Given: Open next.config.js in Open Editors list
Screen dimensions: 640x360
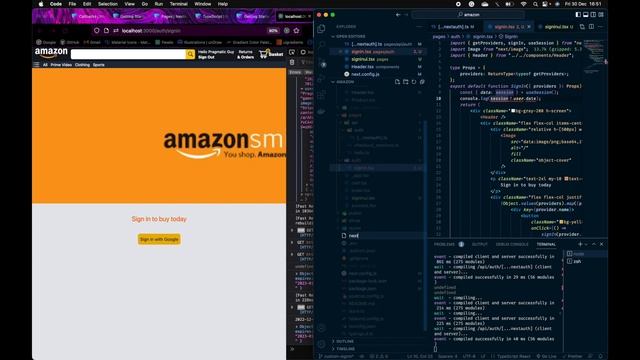Looking at the screenshot, I should pyautogui.click(x=365, y=74).
